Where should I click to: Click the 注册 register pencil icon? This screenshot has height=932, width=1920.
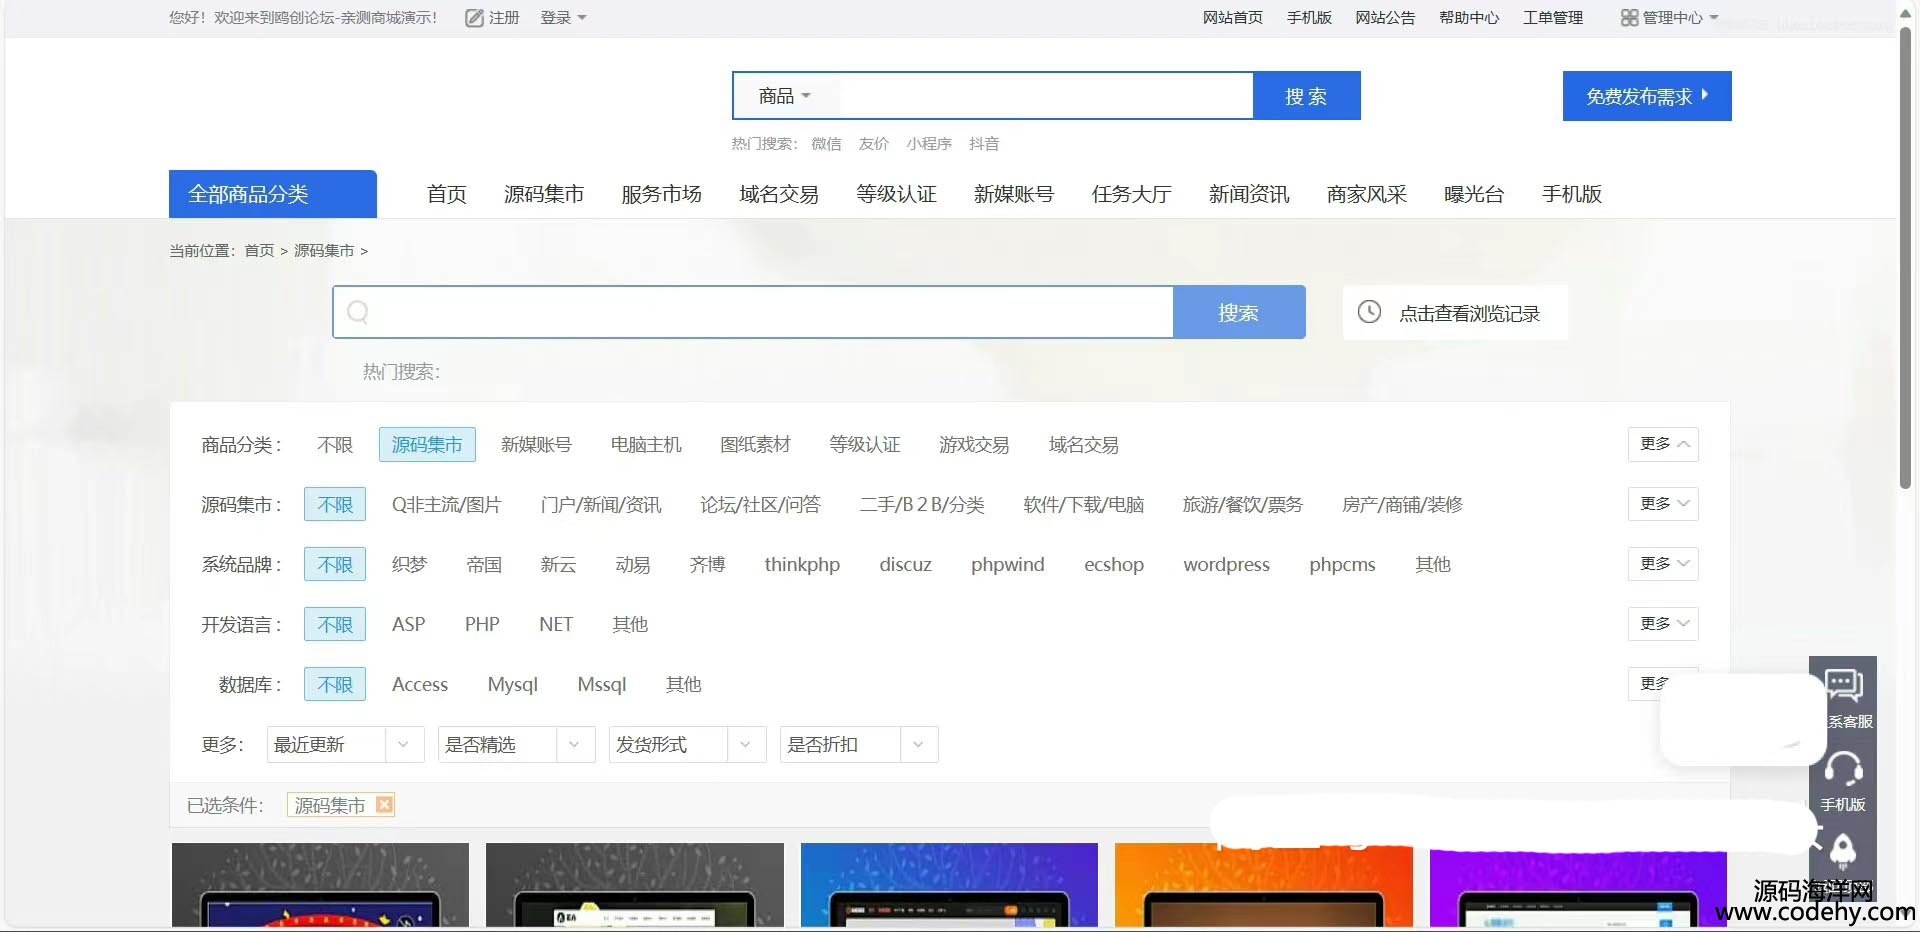click(474, 18)
